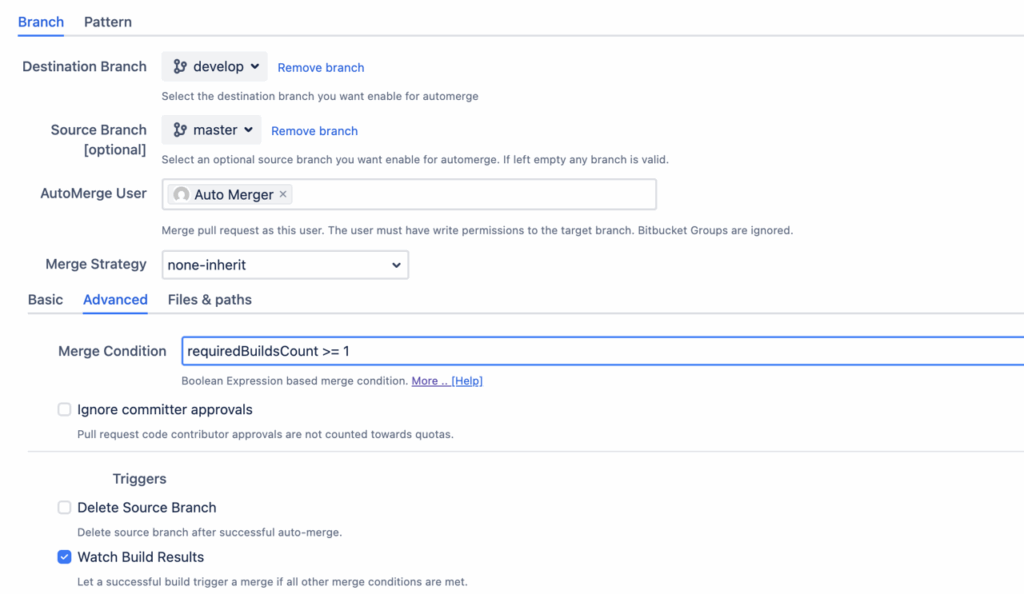Click the branch icon next to develop
Image resolution: width=1024 pixels, height=594 pixels.
point(180,67)
